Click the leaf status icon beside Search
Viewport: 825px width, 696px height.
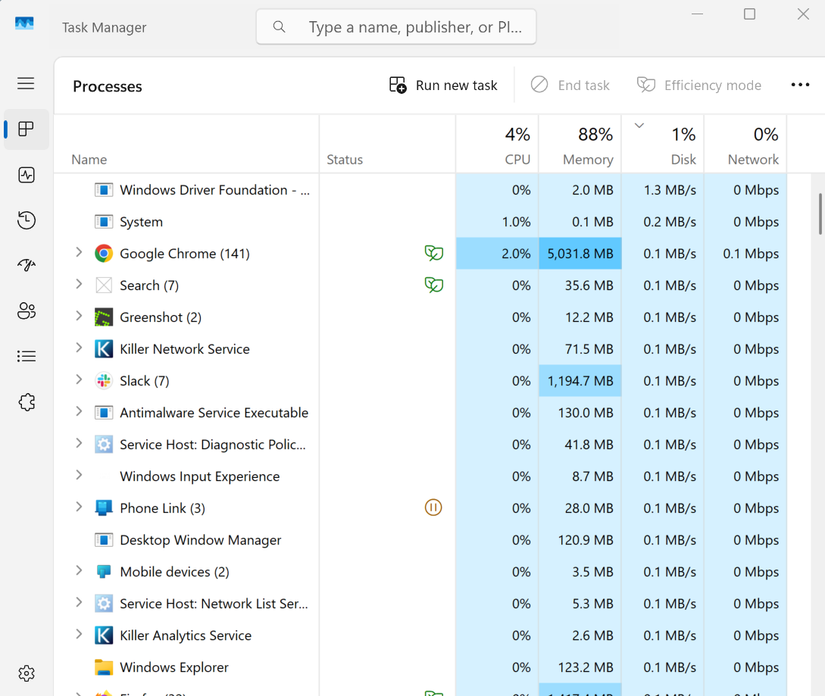[x=433, y=285]
